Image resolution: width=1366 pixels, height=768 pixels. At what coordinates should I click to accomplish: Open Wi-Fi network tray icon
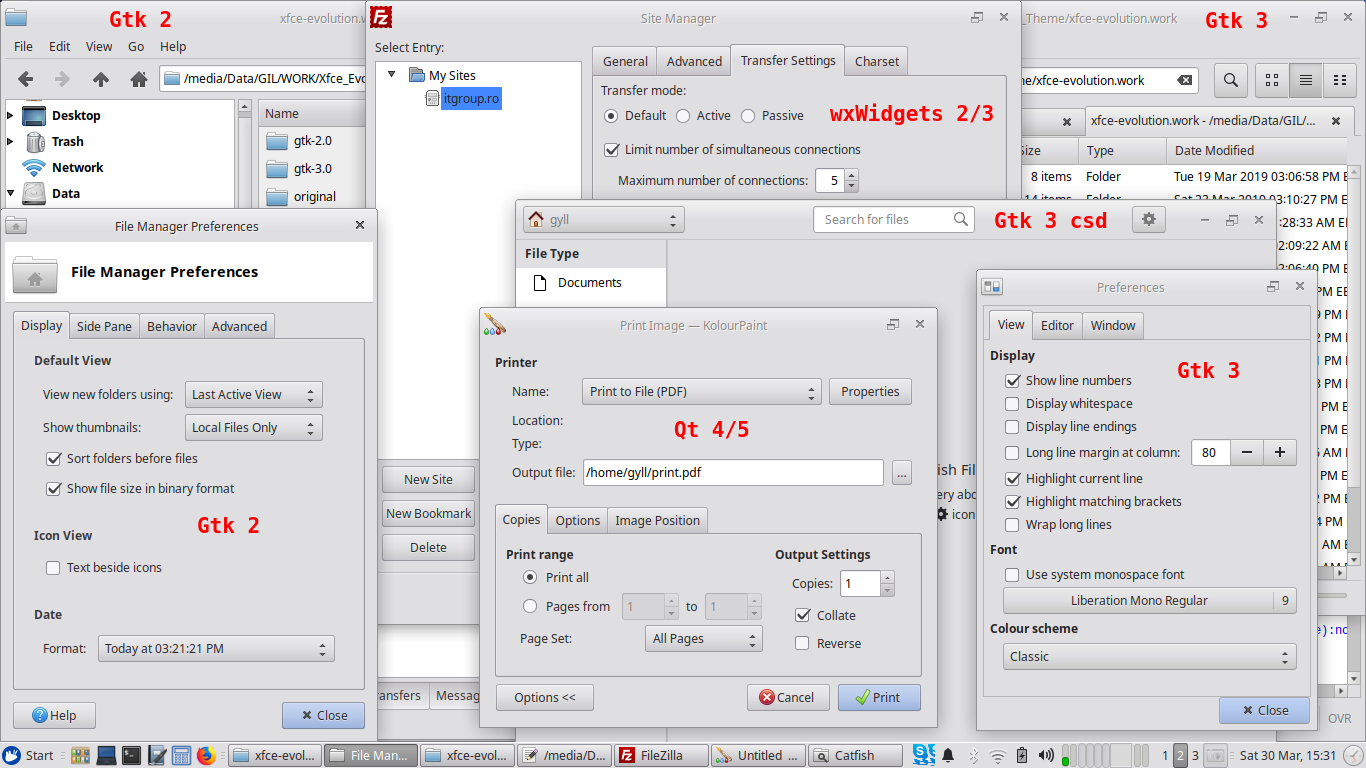coord(997,755)
